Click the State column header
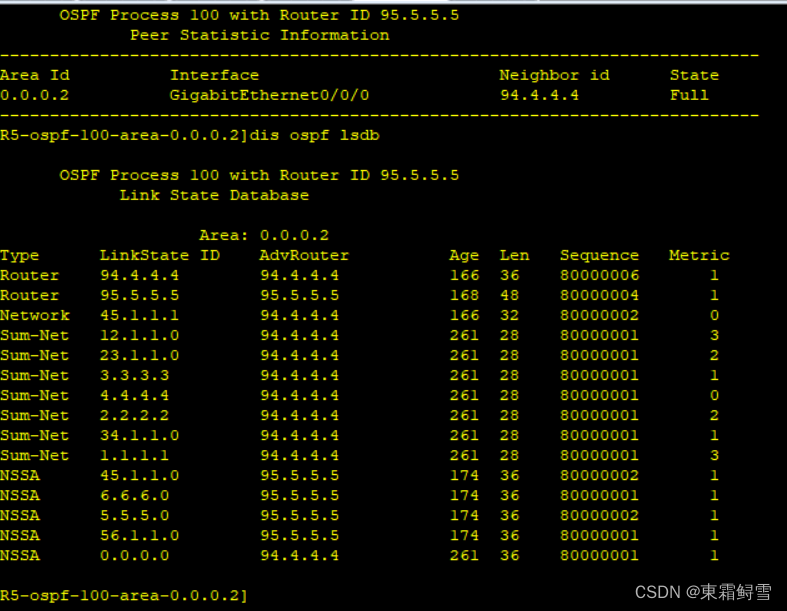Image resolution: width=787 pixels, height=611 pixels. point(694,75)
